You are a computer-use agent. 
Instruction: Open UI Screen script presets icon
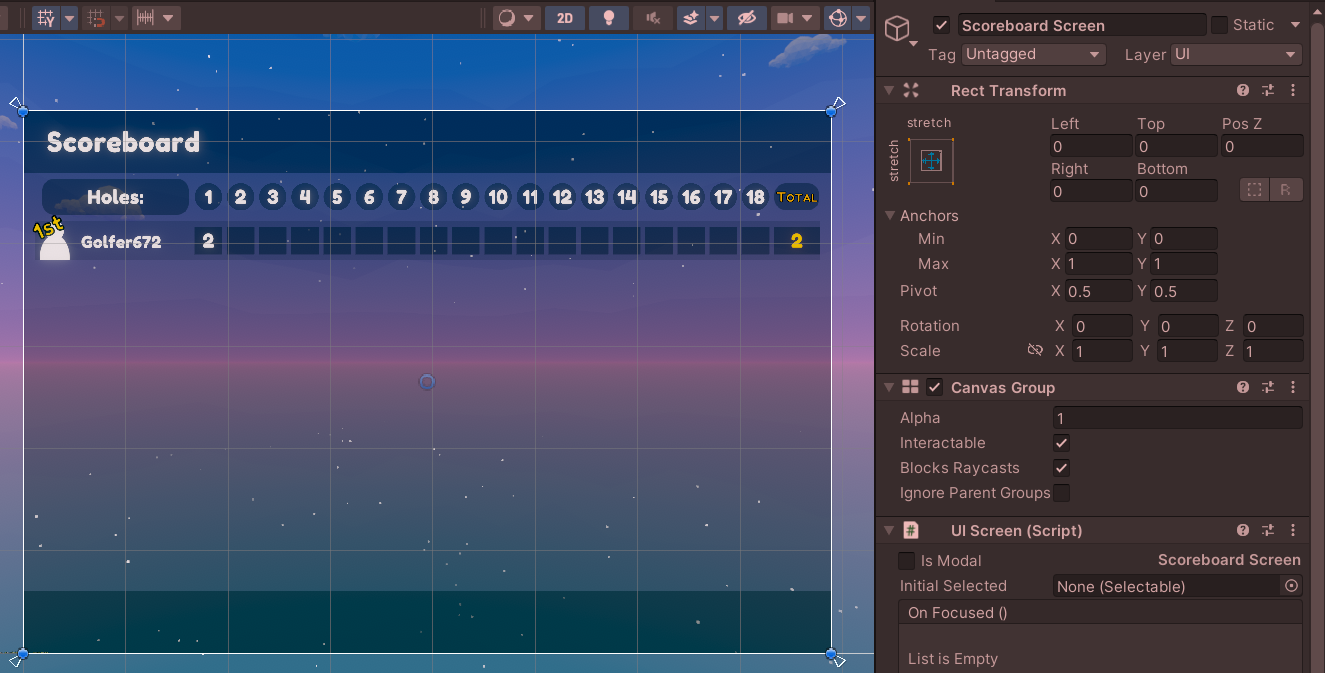click(x=1268, y=530)
